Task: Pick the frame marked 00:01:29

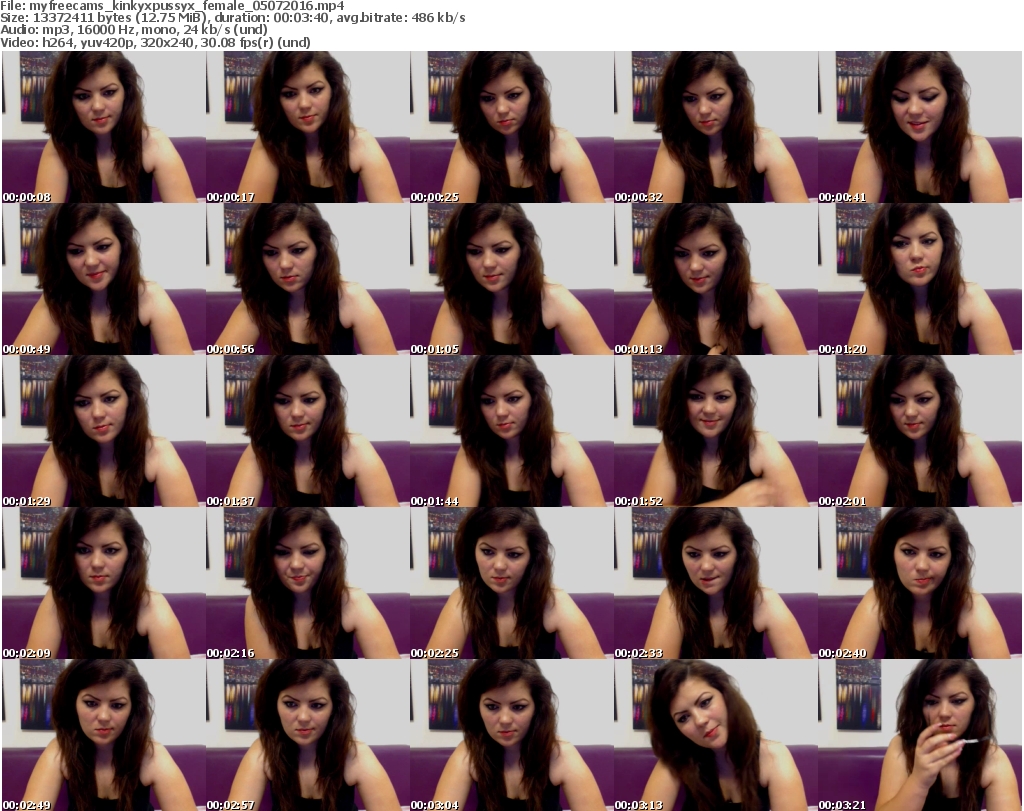Action: click(104, 431)
